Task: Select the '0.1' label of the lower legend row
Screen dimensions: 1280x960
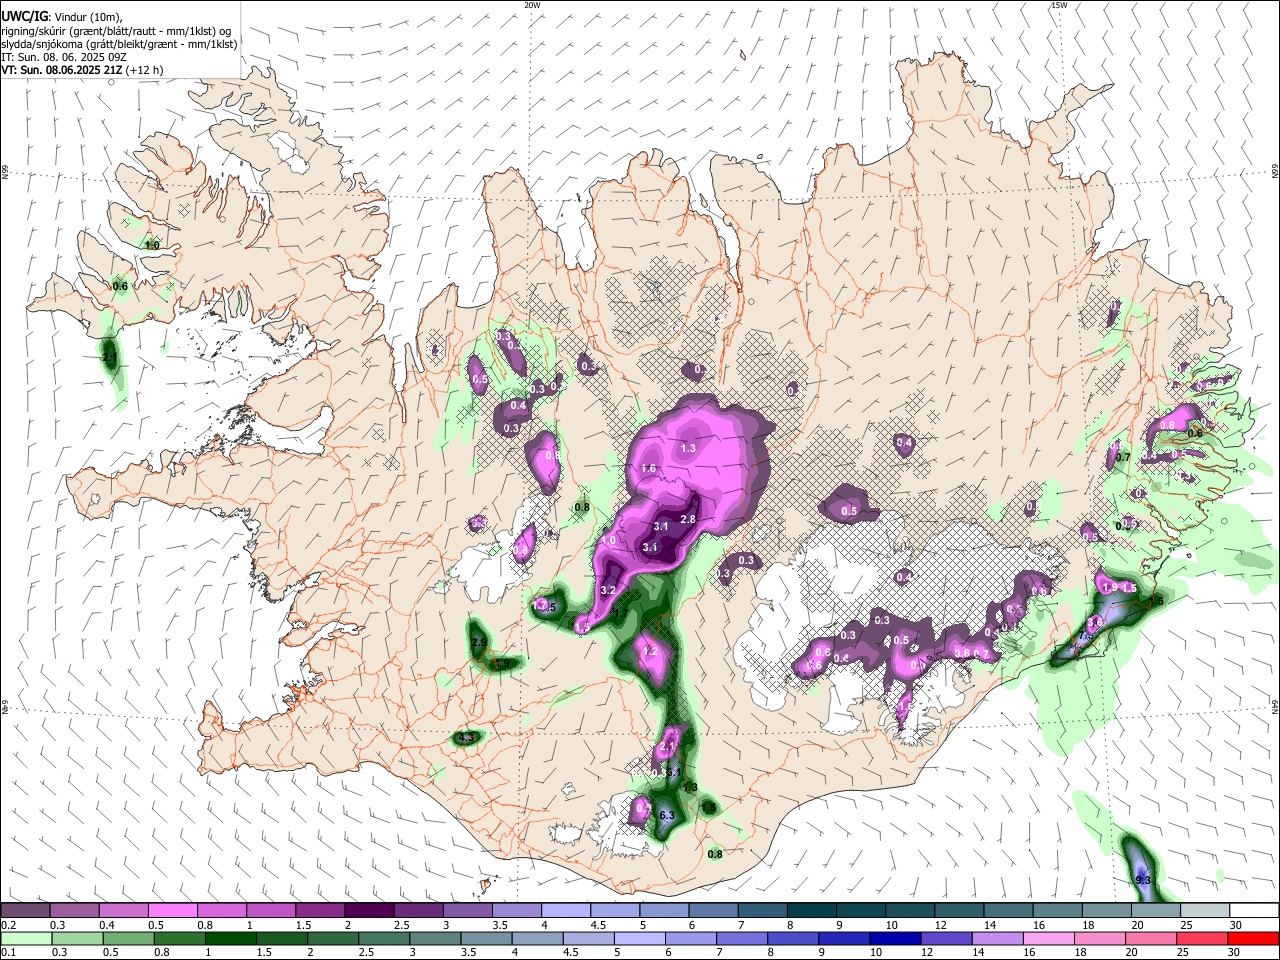Action: tap(8, 953)
